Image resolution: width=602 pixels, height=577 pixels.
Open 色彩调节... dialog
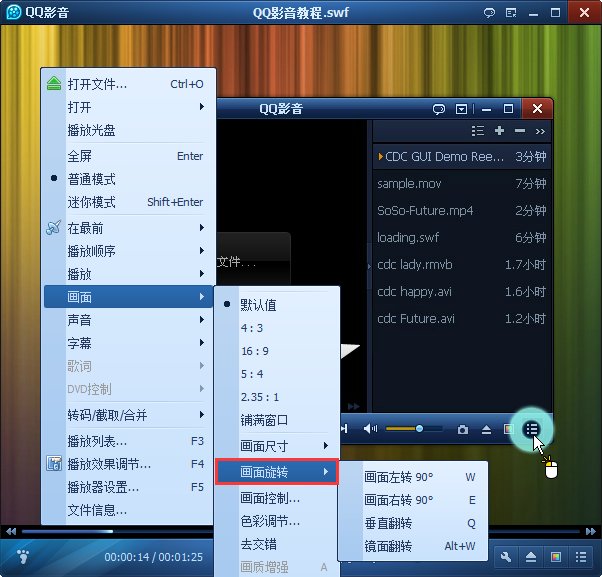point(277,521)
